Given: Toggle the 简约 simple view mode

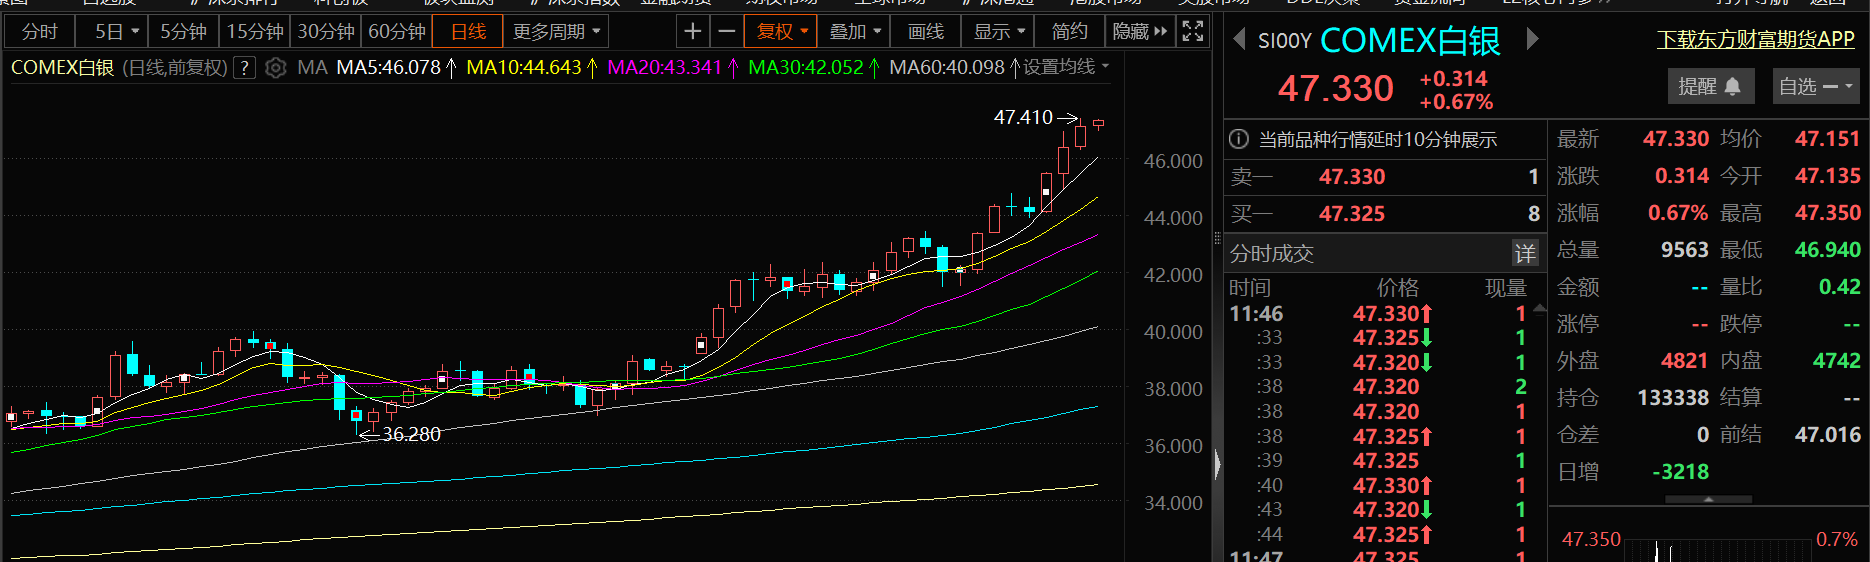Looking at the screenshot, I should point(1069,32).
